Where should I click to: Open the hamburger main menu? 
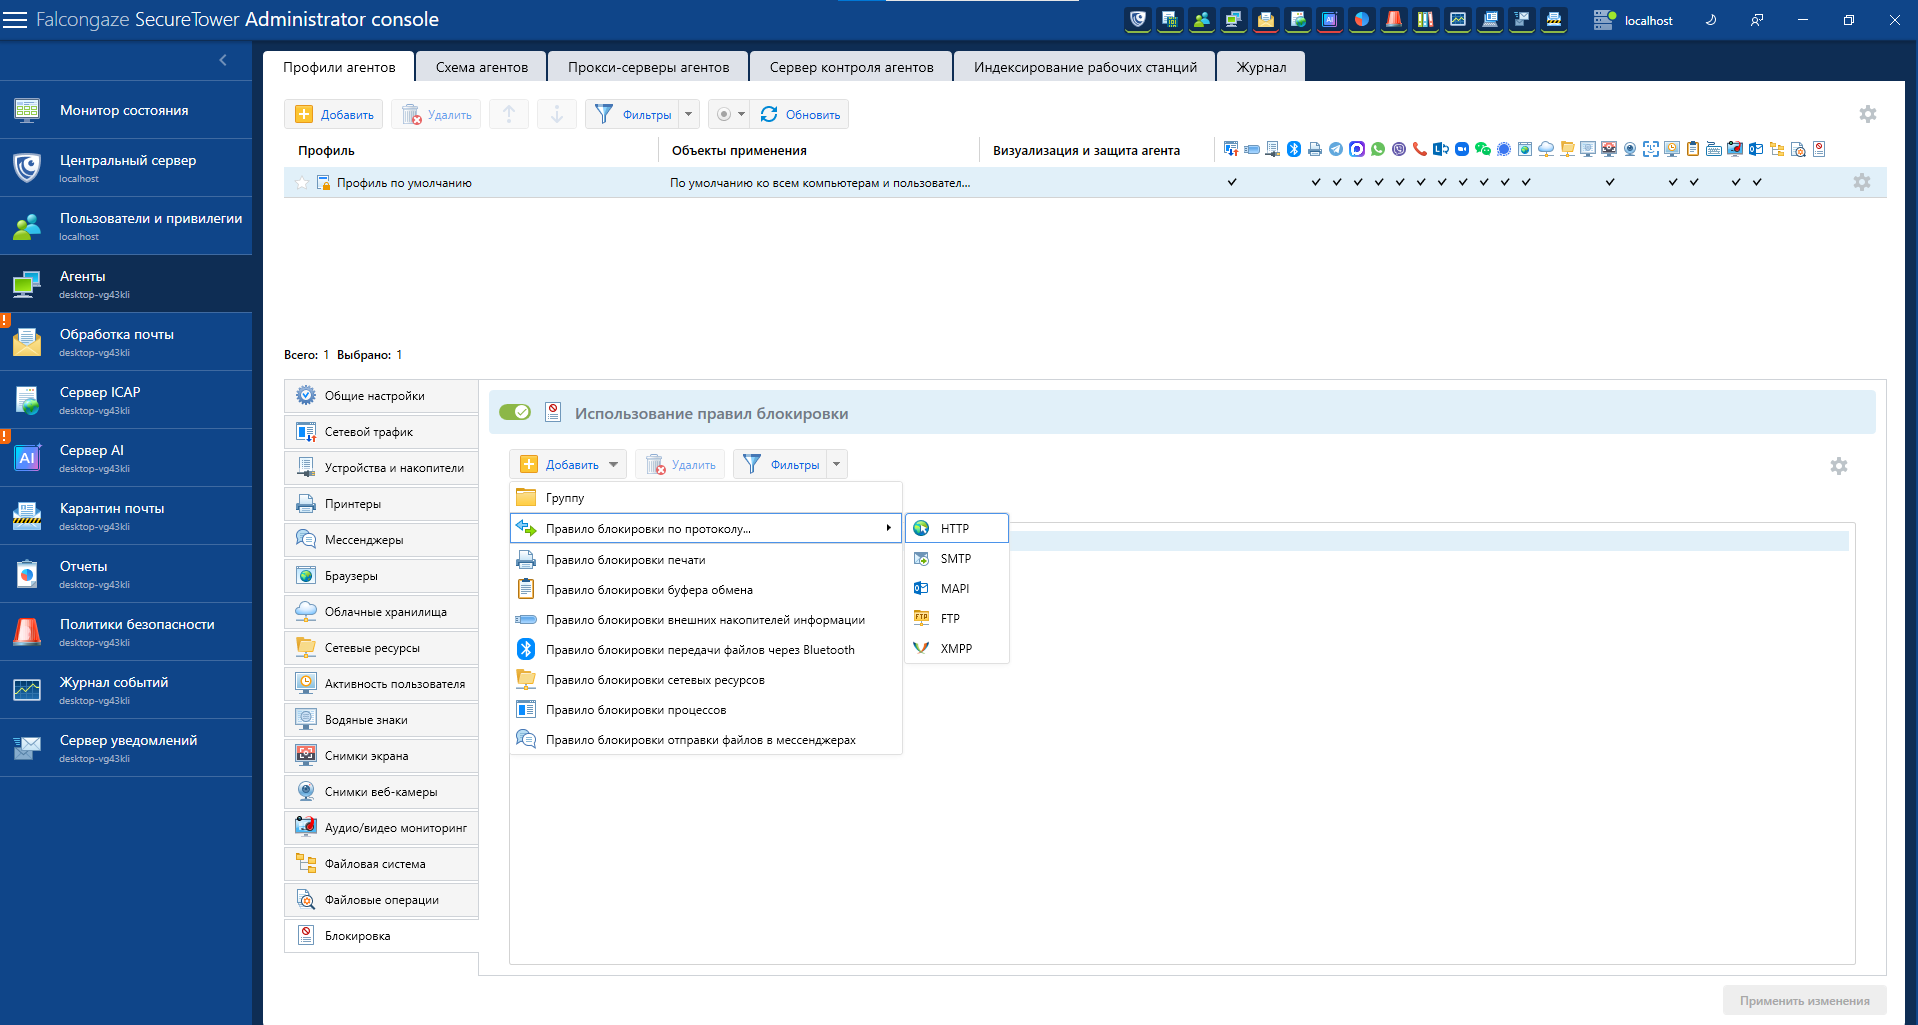[x=15, y=20]
